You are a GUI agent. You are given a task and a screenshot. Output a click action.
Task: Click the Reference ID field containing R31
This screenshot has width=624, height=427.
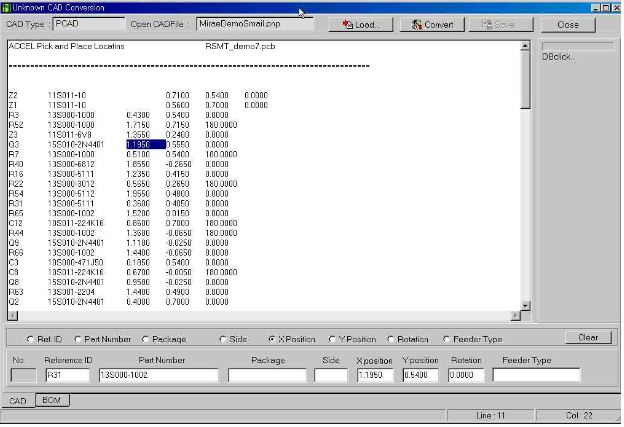(x=67, y=375)
